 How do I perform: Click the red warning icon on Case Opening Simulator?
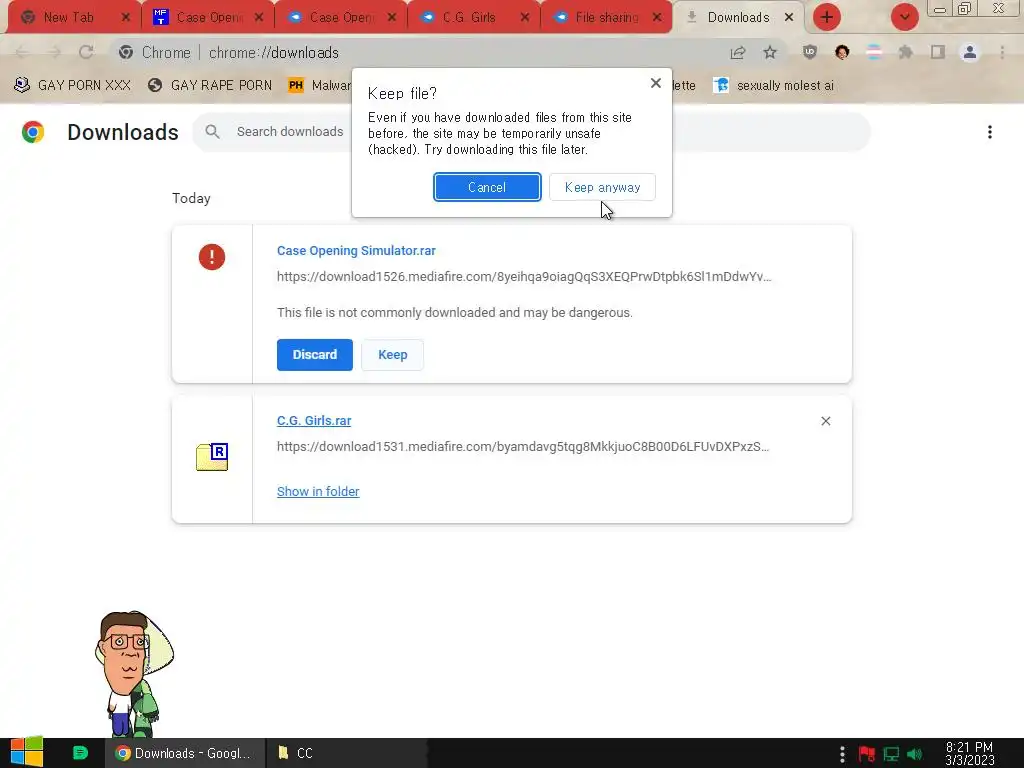coord(212,257)
